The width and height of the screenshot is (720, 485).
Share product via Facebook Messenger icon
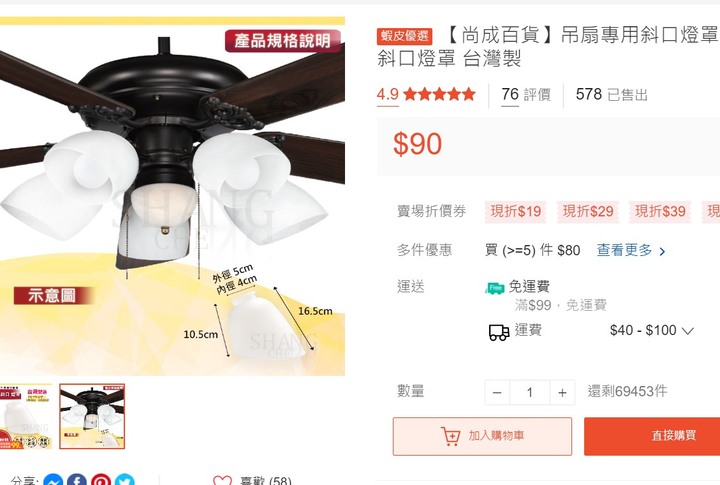53,479
